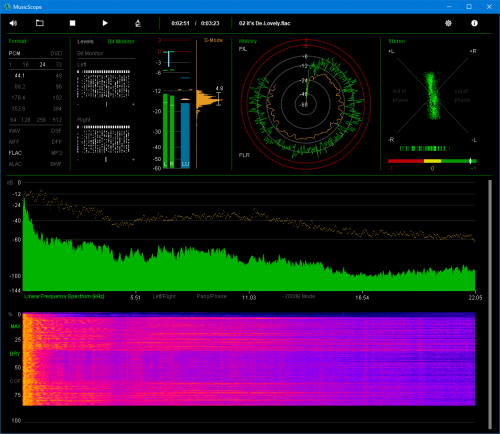Click the History label
This screenshot has width=500, height=434.
click(x=248, y=41)
